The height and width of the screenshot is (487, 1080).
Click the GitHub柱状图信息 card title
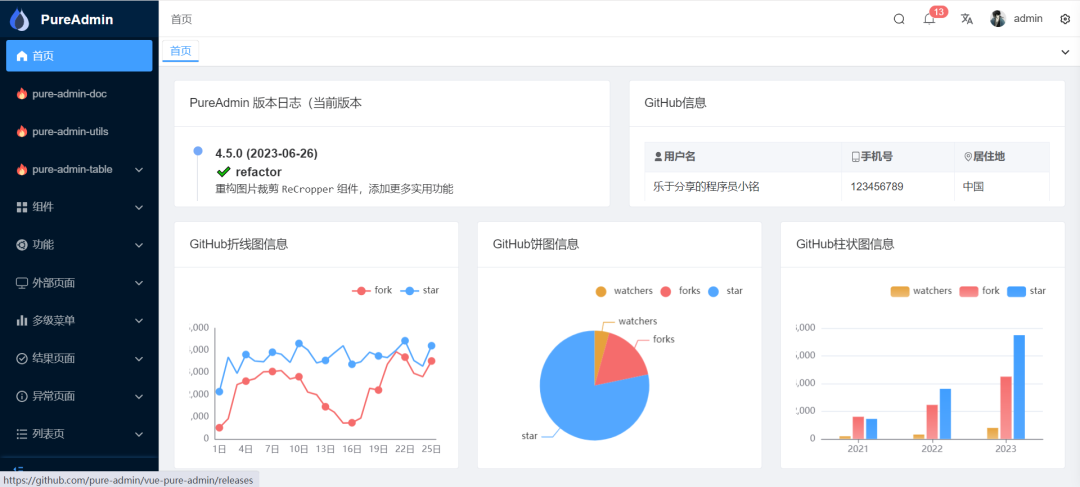tap(845, 244)
